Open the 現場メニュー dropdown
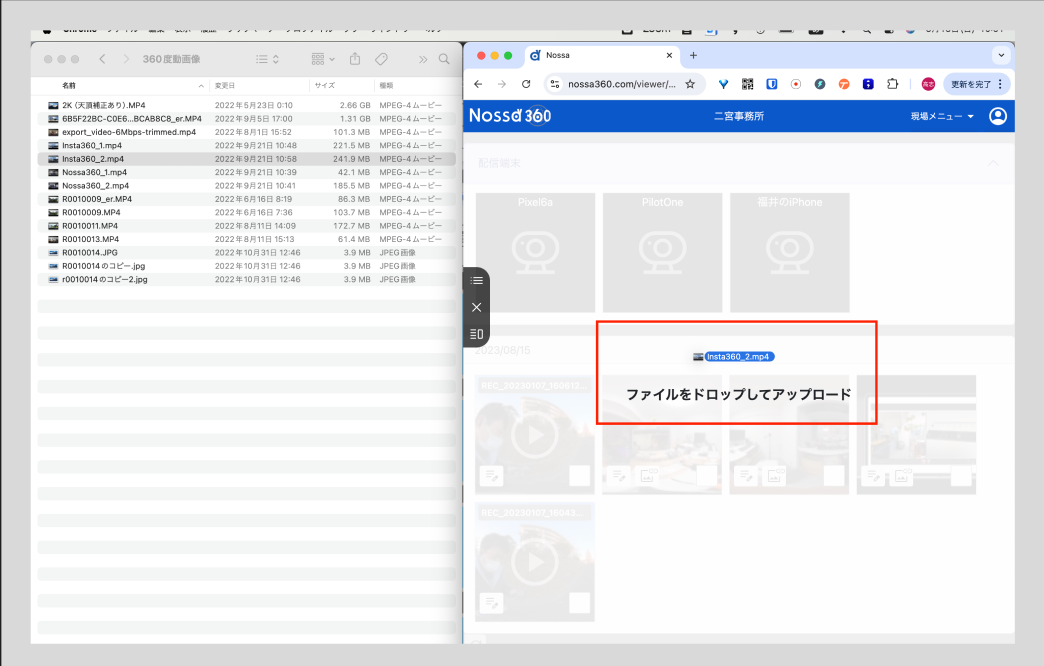The height and width of the screenshot is (666, 1044). (x=941, y=116)
